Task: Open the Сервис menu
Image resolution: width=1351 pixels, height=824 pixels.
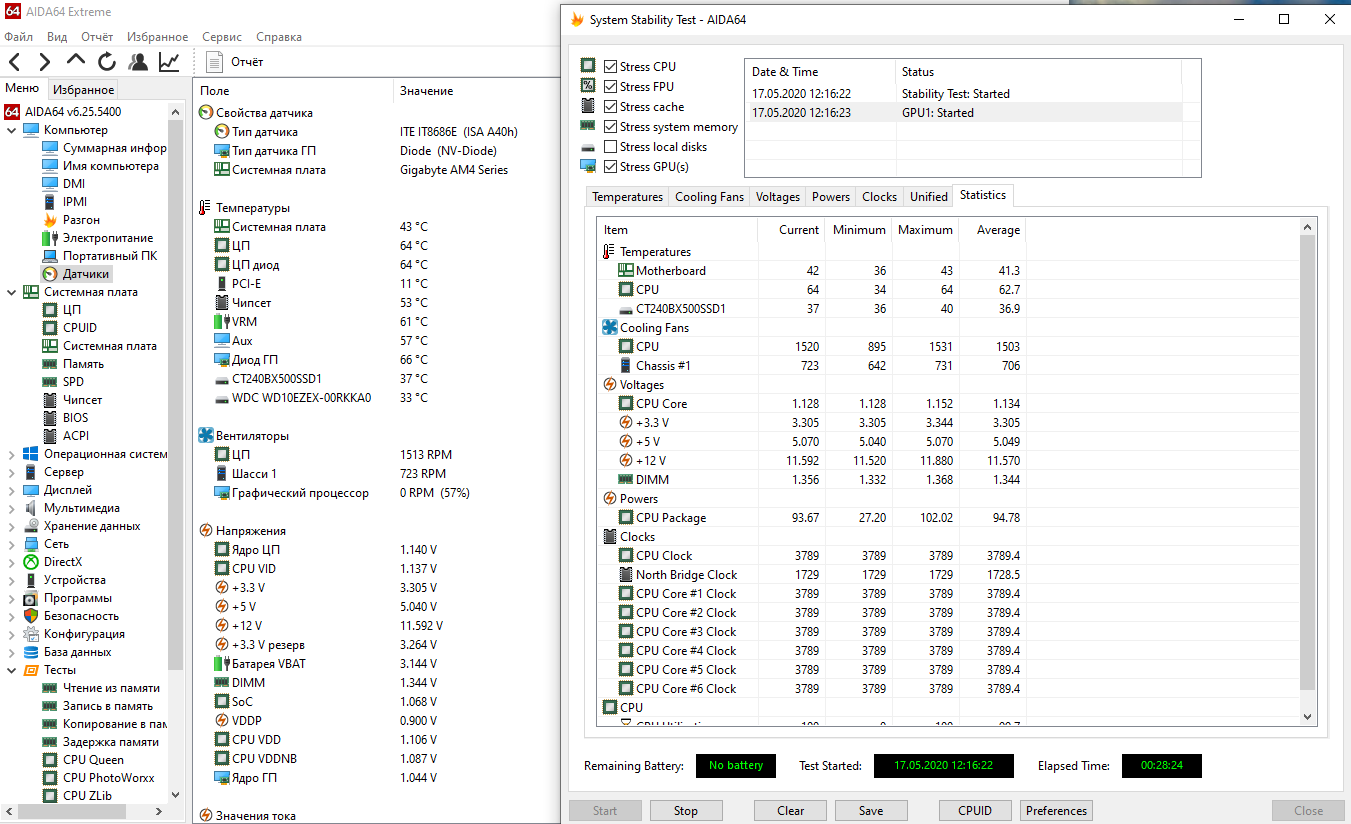Action: (221, 37)
